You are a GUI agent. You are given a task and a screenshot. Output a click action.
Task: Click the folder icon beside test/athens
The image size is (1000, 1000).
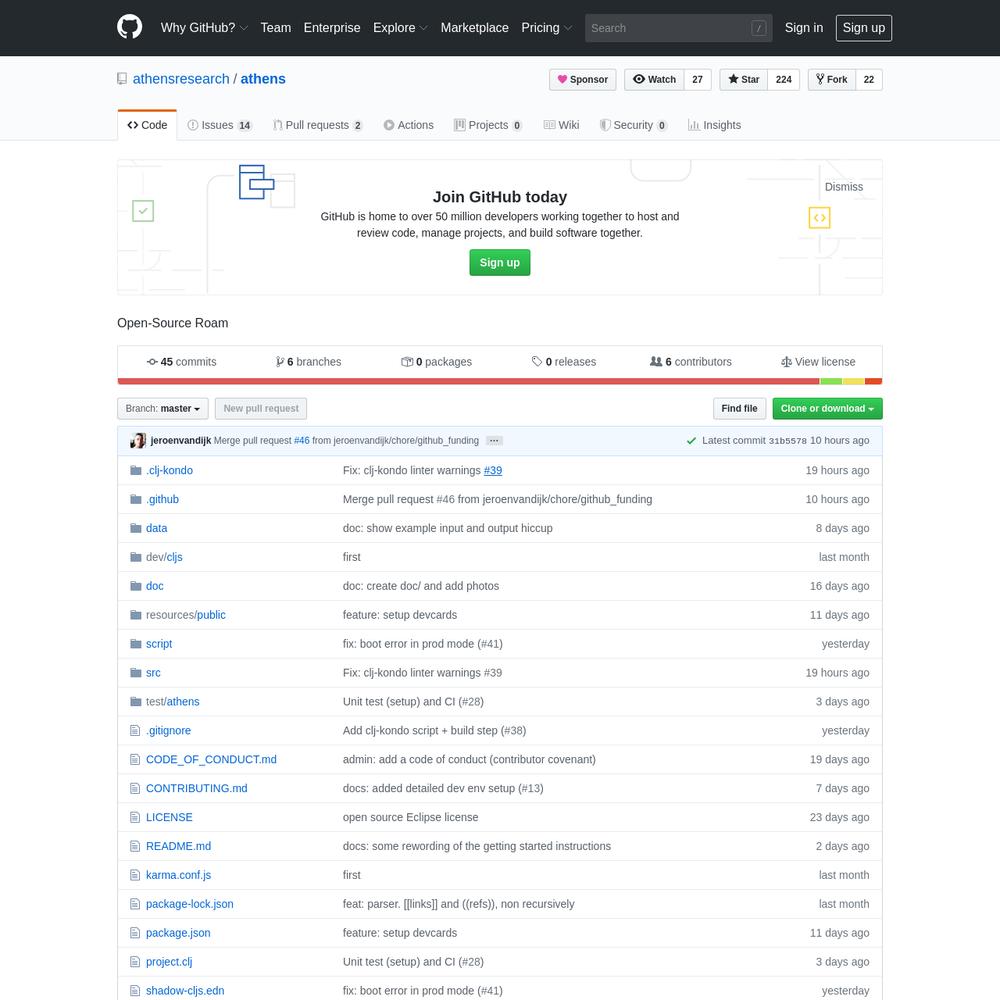[135, 702]
